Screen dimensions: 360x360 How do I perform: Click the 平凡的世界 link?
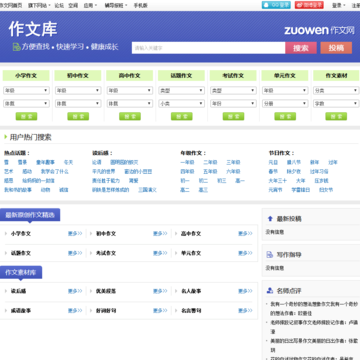pyautogui.click(x=103, y=172)
